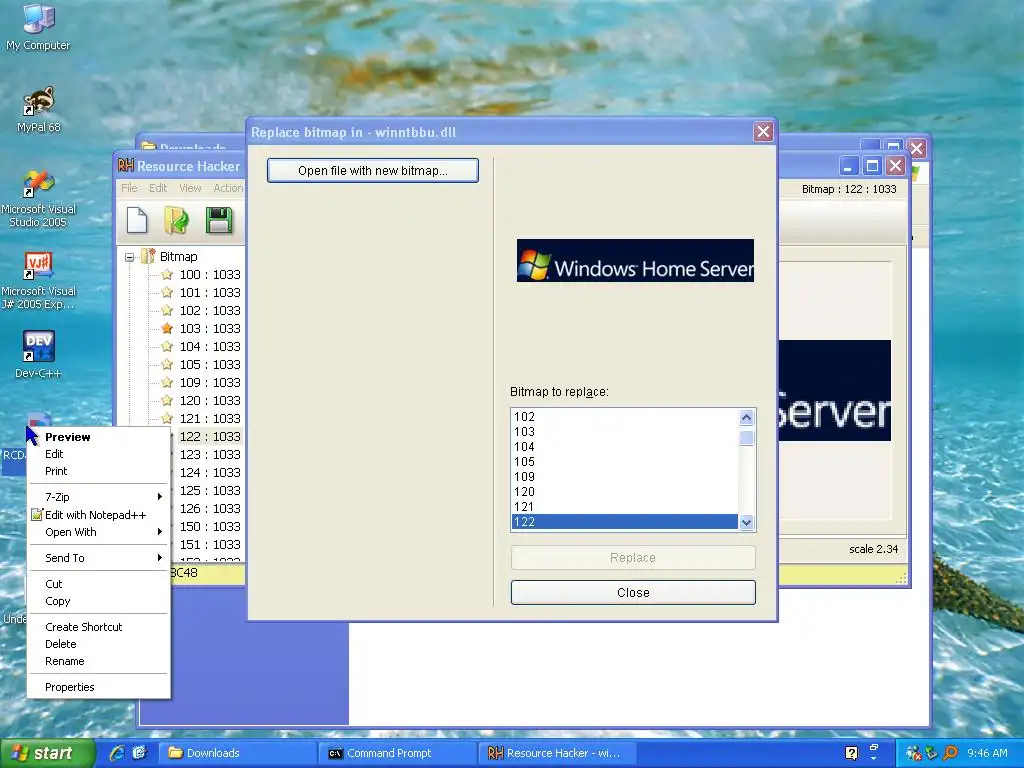The width and height of the screenshot is (1024, 768).
Task: Select 121 in Bitmap to replace list
Action: coord(625,507)
